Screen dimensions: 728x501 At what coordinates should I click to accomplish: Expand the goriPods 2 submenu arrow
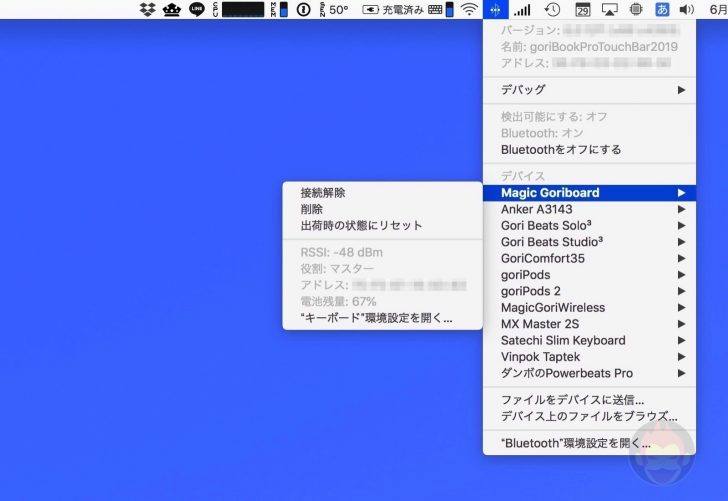681,291
